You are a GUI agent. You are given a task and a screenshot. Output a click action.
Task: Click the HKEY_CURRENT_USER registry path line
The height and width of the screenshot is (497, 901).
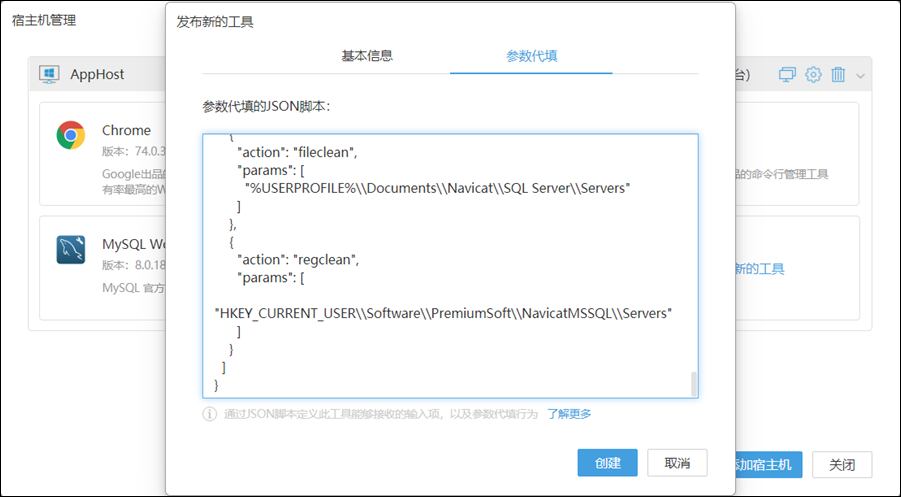(x=443, y=313)
